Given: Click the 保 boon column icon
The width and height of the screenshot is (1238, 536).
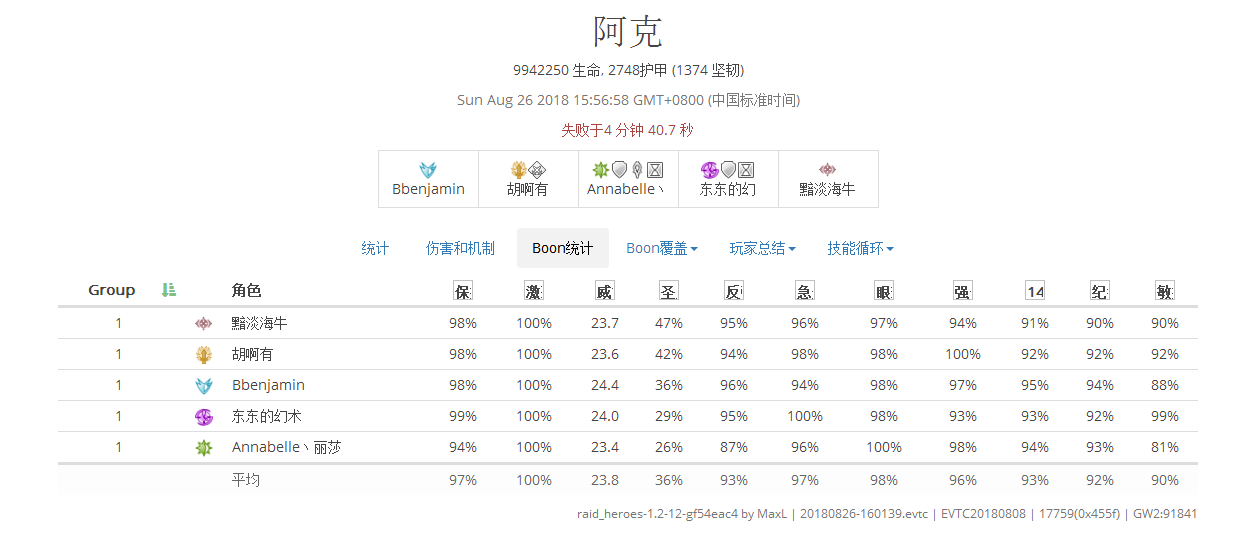Looking at the screenshot, I should (463, 291).
